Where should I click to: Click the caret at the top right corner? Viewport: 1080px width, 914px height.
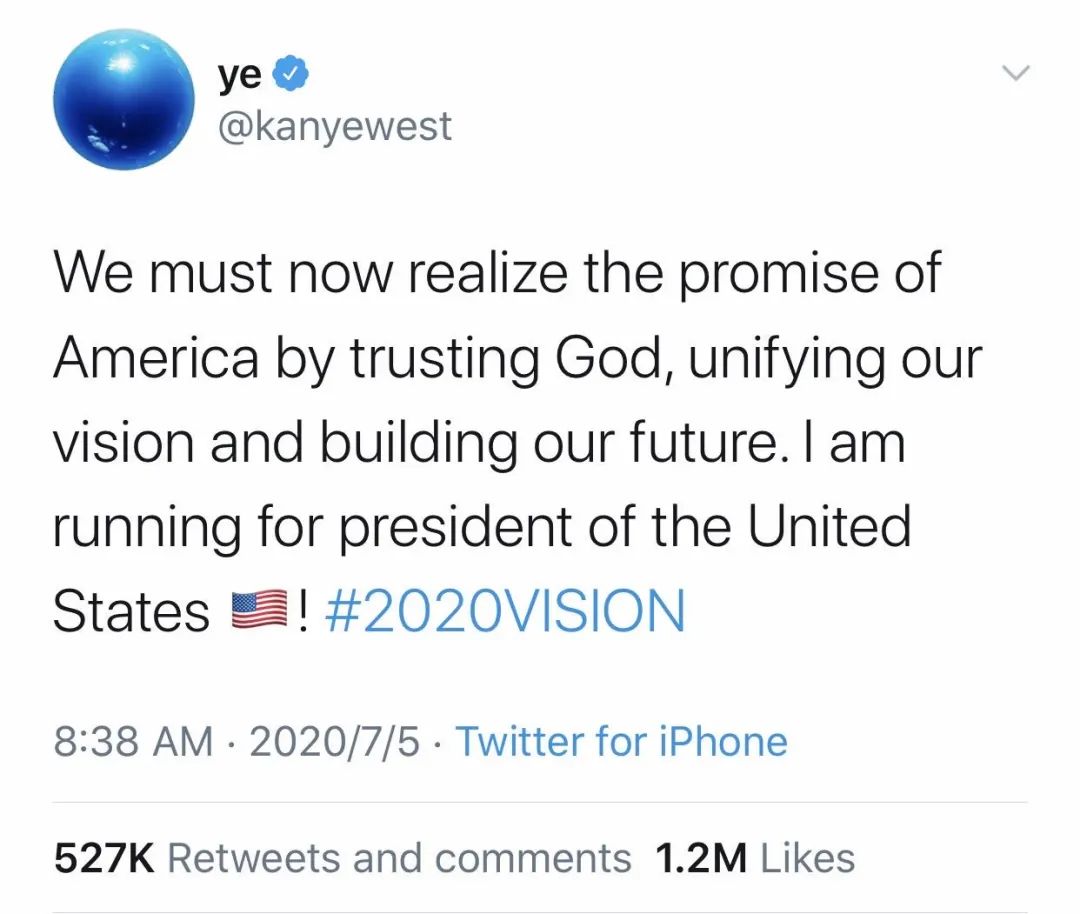coord(1016,72)
